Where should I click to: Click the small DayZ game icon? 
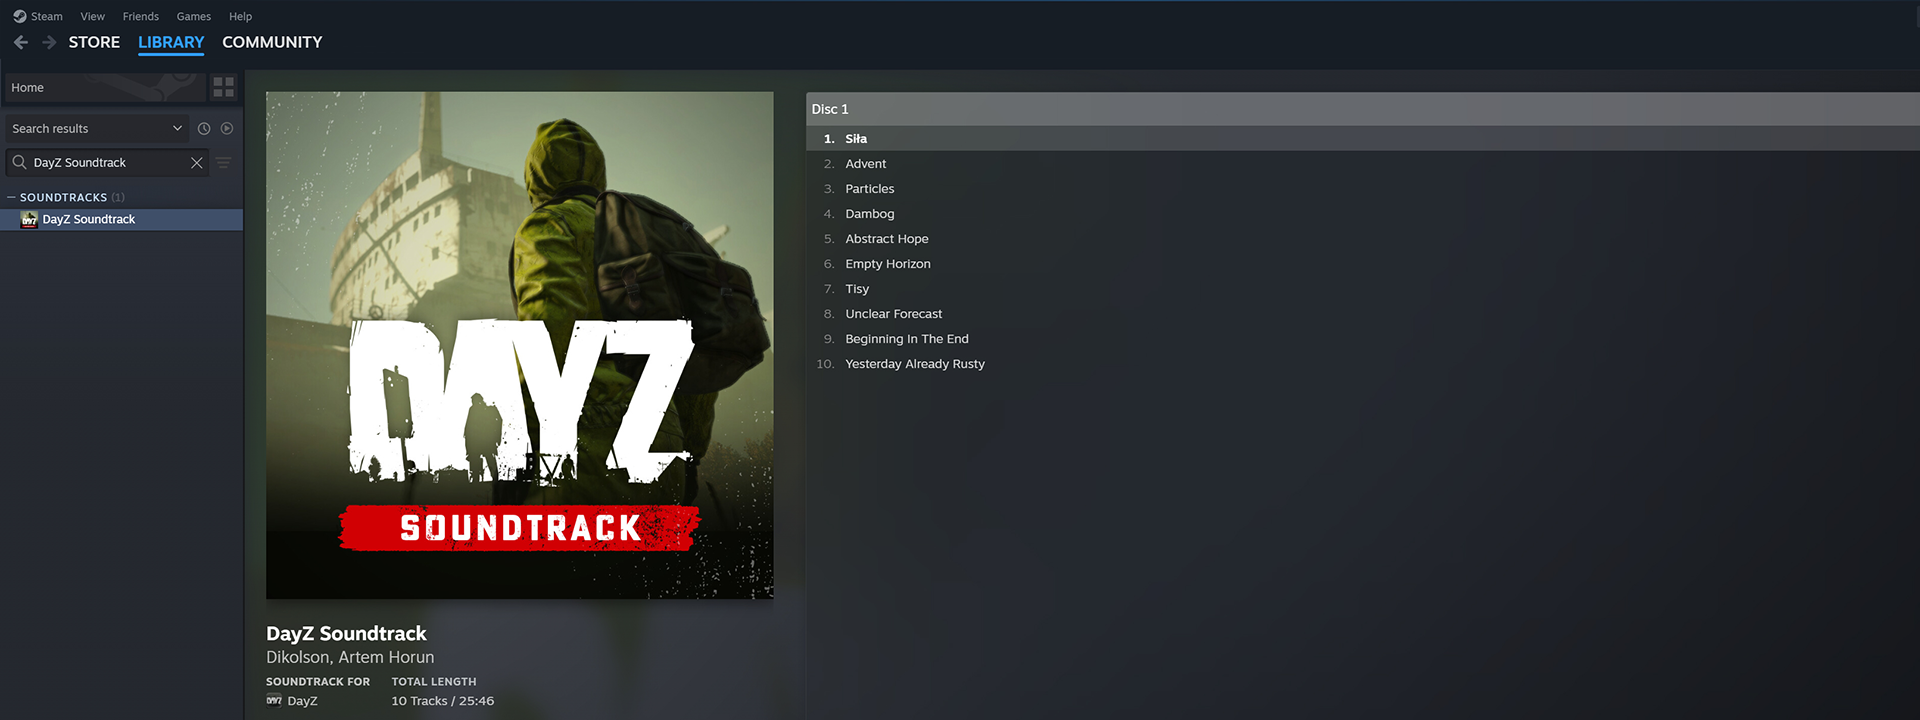coord(274,700)
